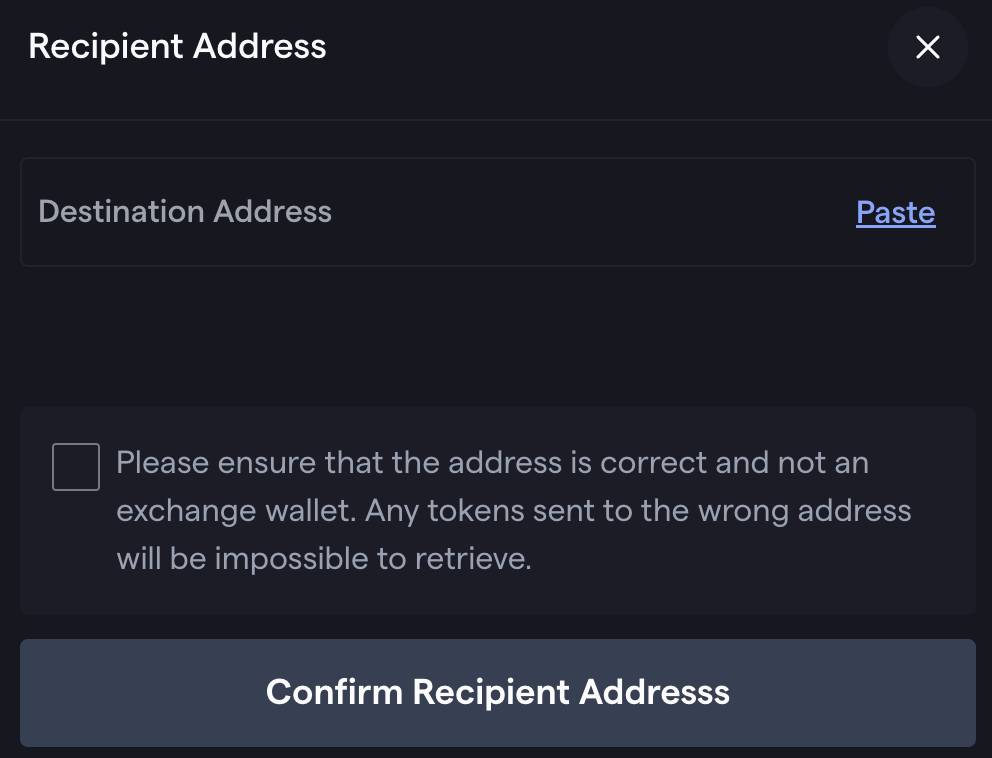992x758 pixels.
Task: Select the Recipient Address title text
Action: pos(177,47)
